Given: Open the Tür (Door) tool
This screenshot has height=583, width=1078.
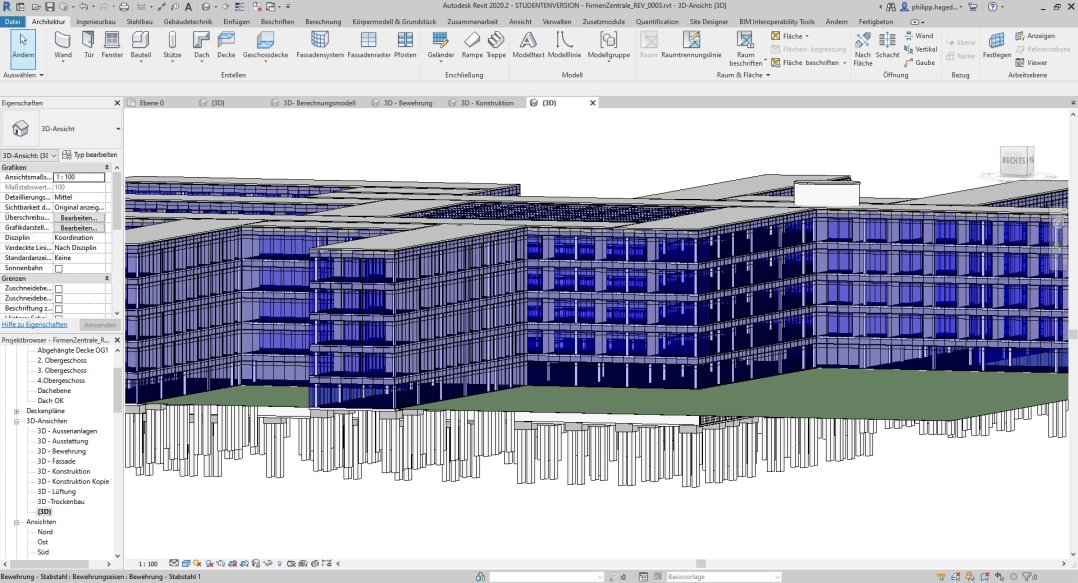Looking at the screenshot, I should (x=90, y=44).
